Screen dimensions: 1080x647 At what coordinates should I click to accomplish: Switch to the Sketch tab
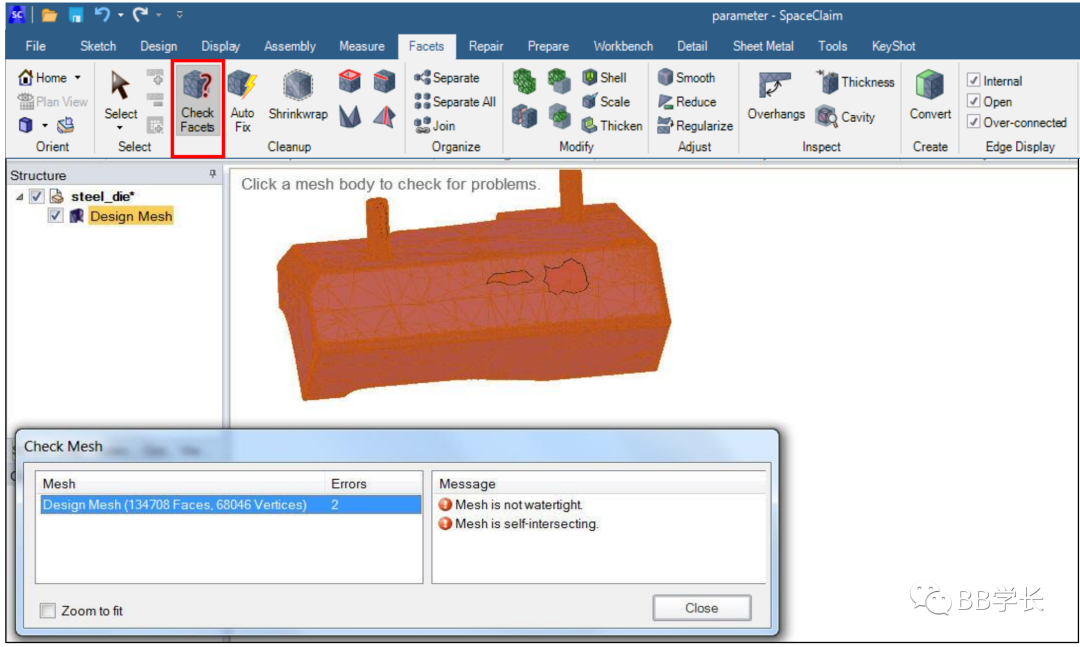pos(98,46)
